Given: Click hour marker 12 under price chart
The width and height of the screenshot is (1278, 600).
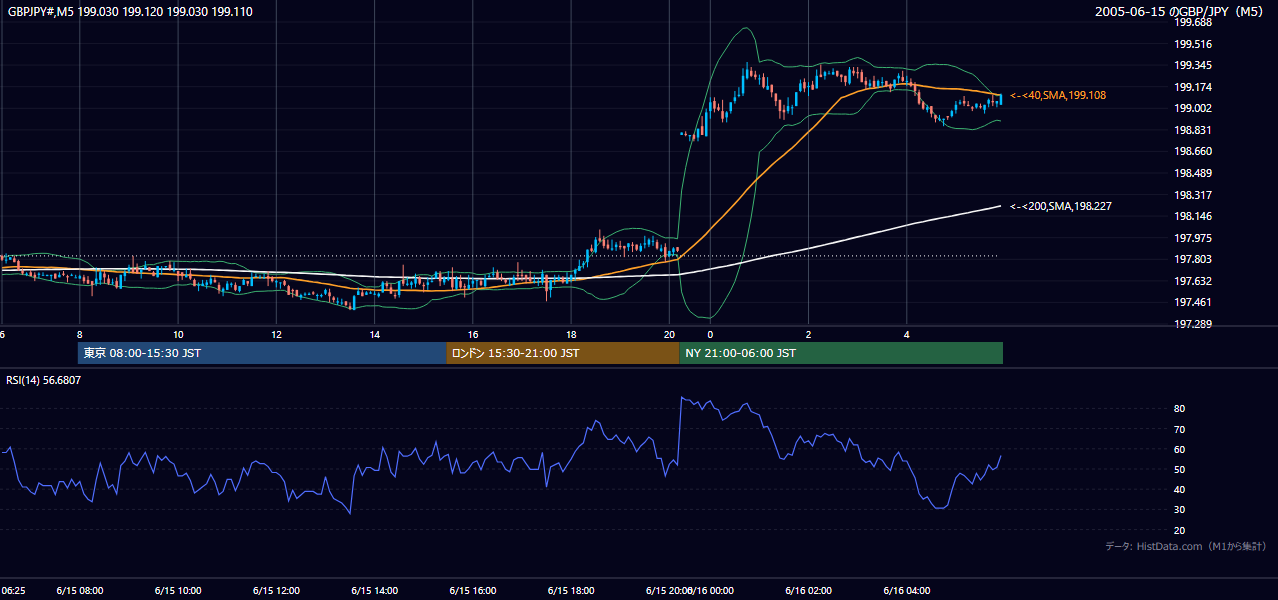Looking at the screenshot, I should point(276,334).
